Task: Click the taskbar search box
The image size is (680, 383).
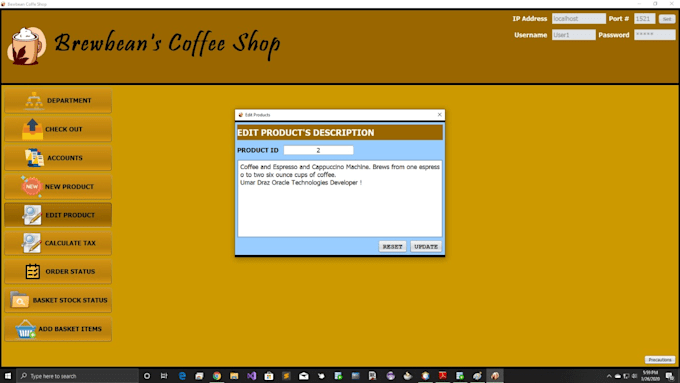Action: (78, 376)
